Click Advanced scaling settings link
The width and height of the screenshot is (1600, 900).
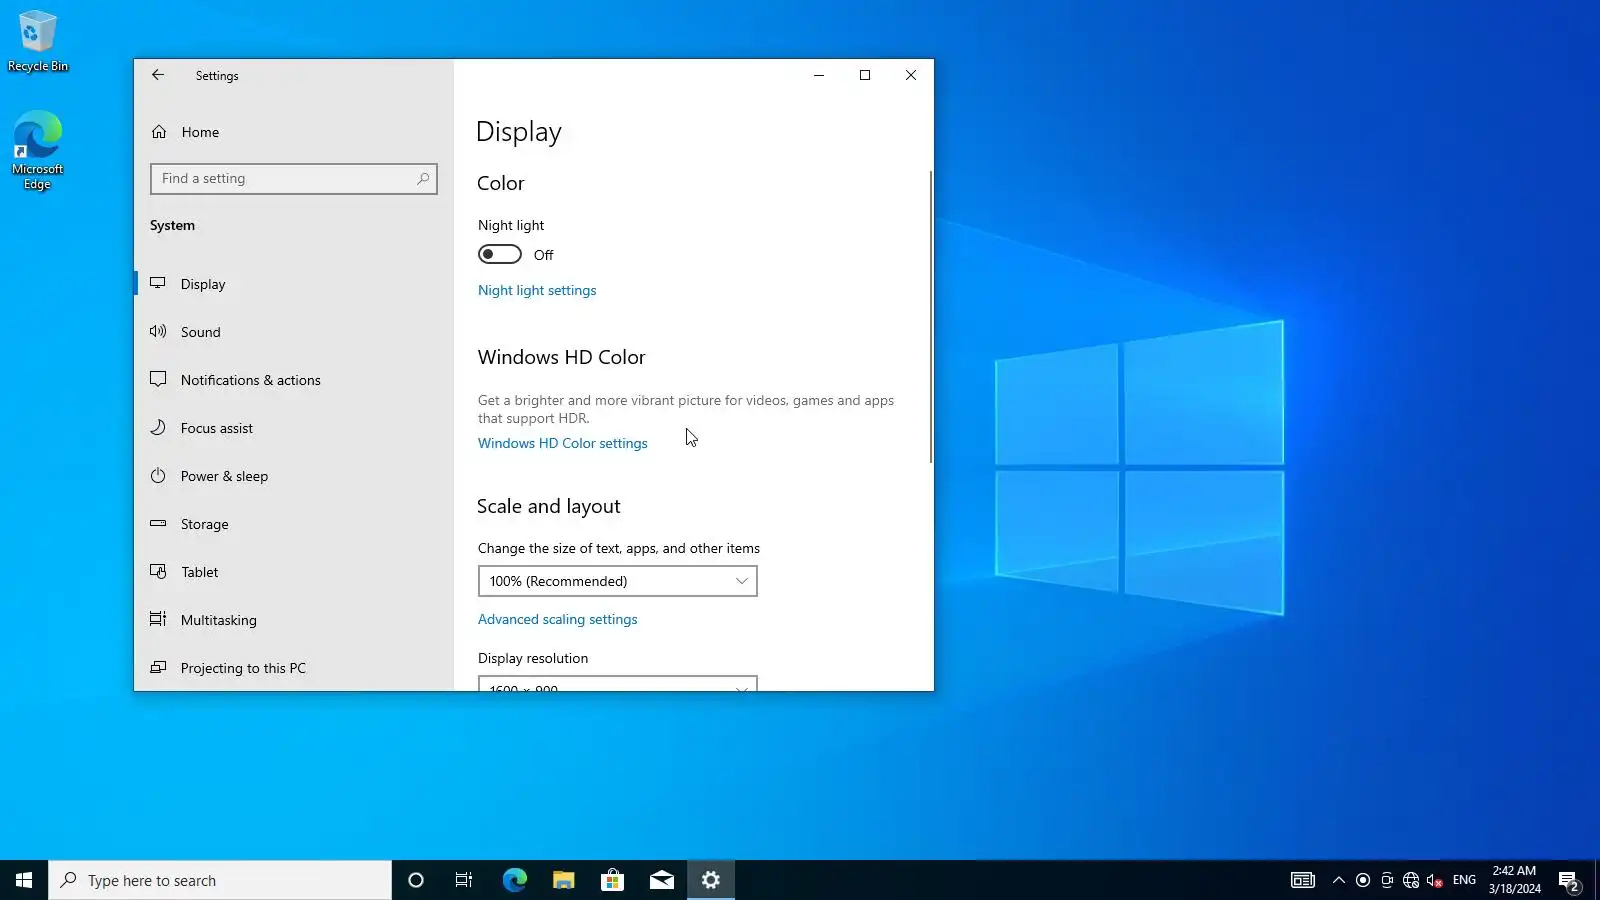tap(558, 619)
